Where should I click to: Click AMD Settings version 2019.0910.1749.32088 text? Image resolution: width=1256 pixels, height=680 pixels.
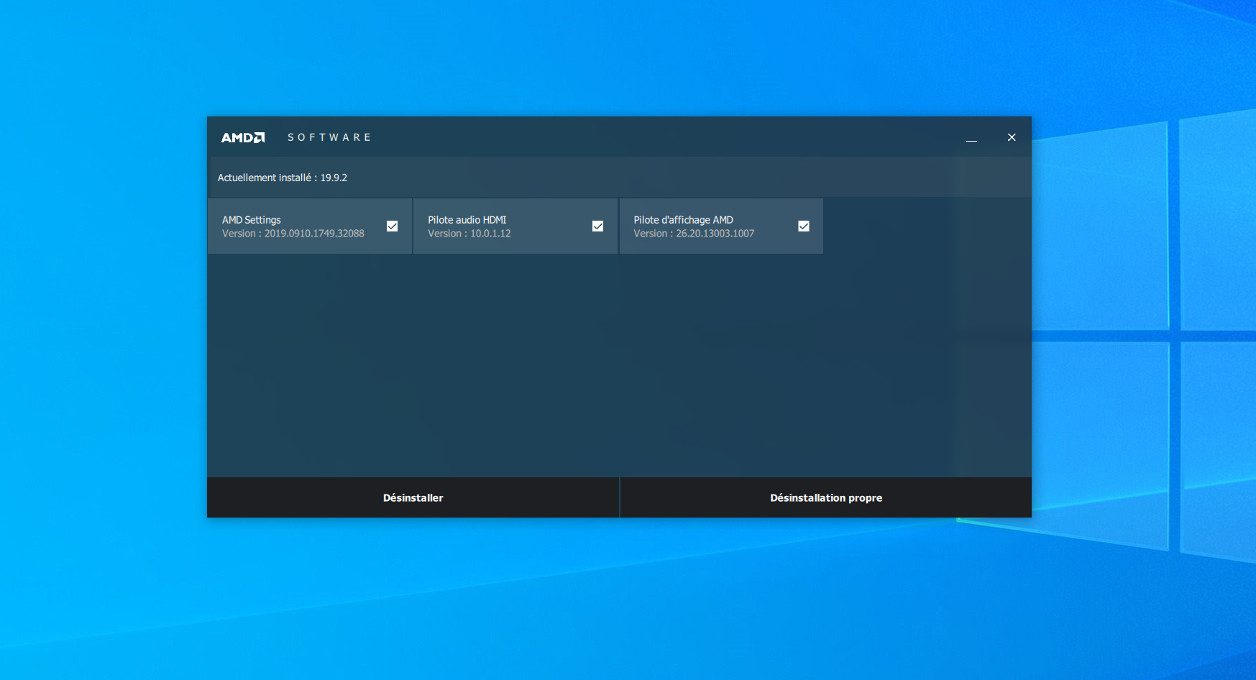click(x=293, y=234)
